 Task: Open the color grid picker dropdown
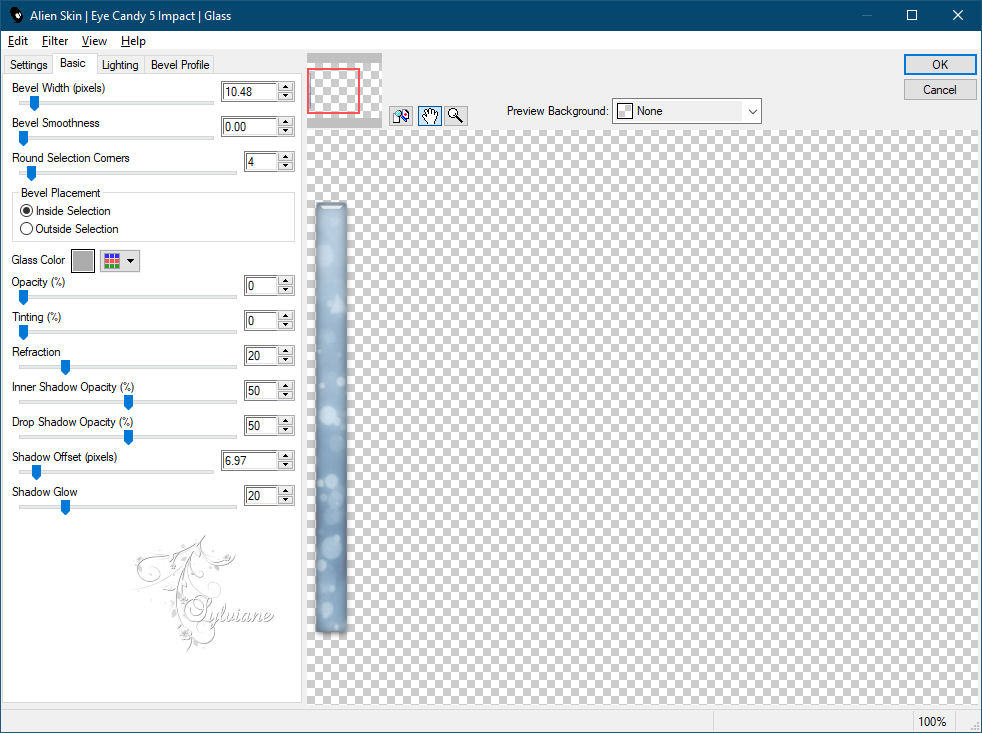coord(120,261)
